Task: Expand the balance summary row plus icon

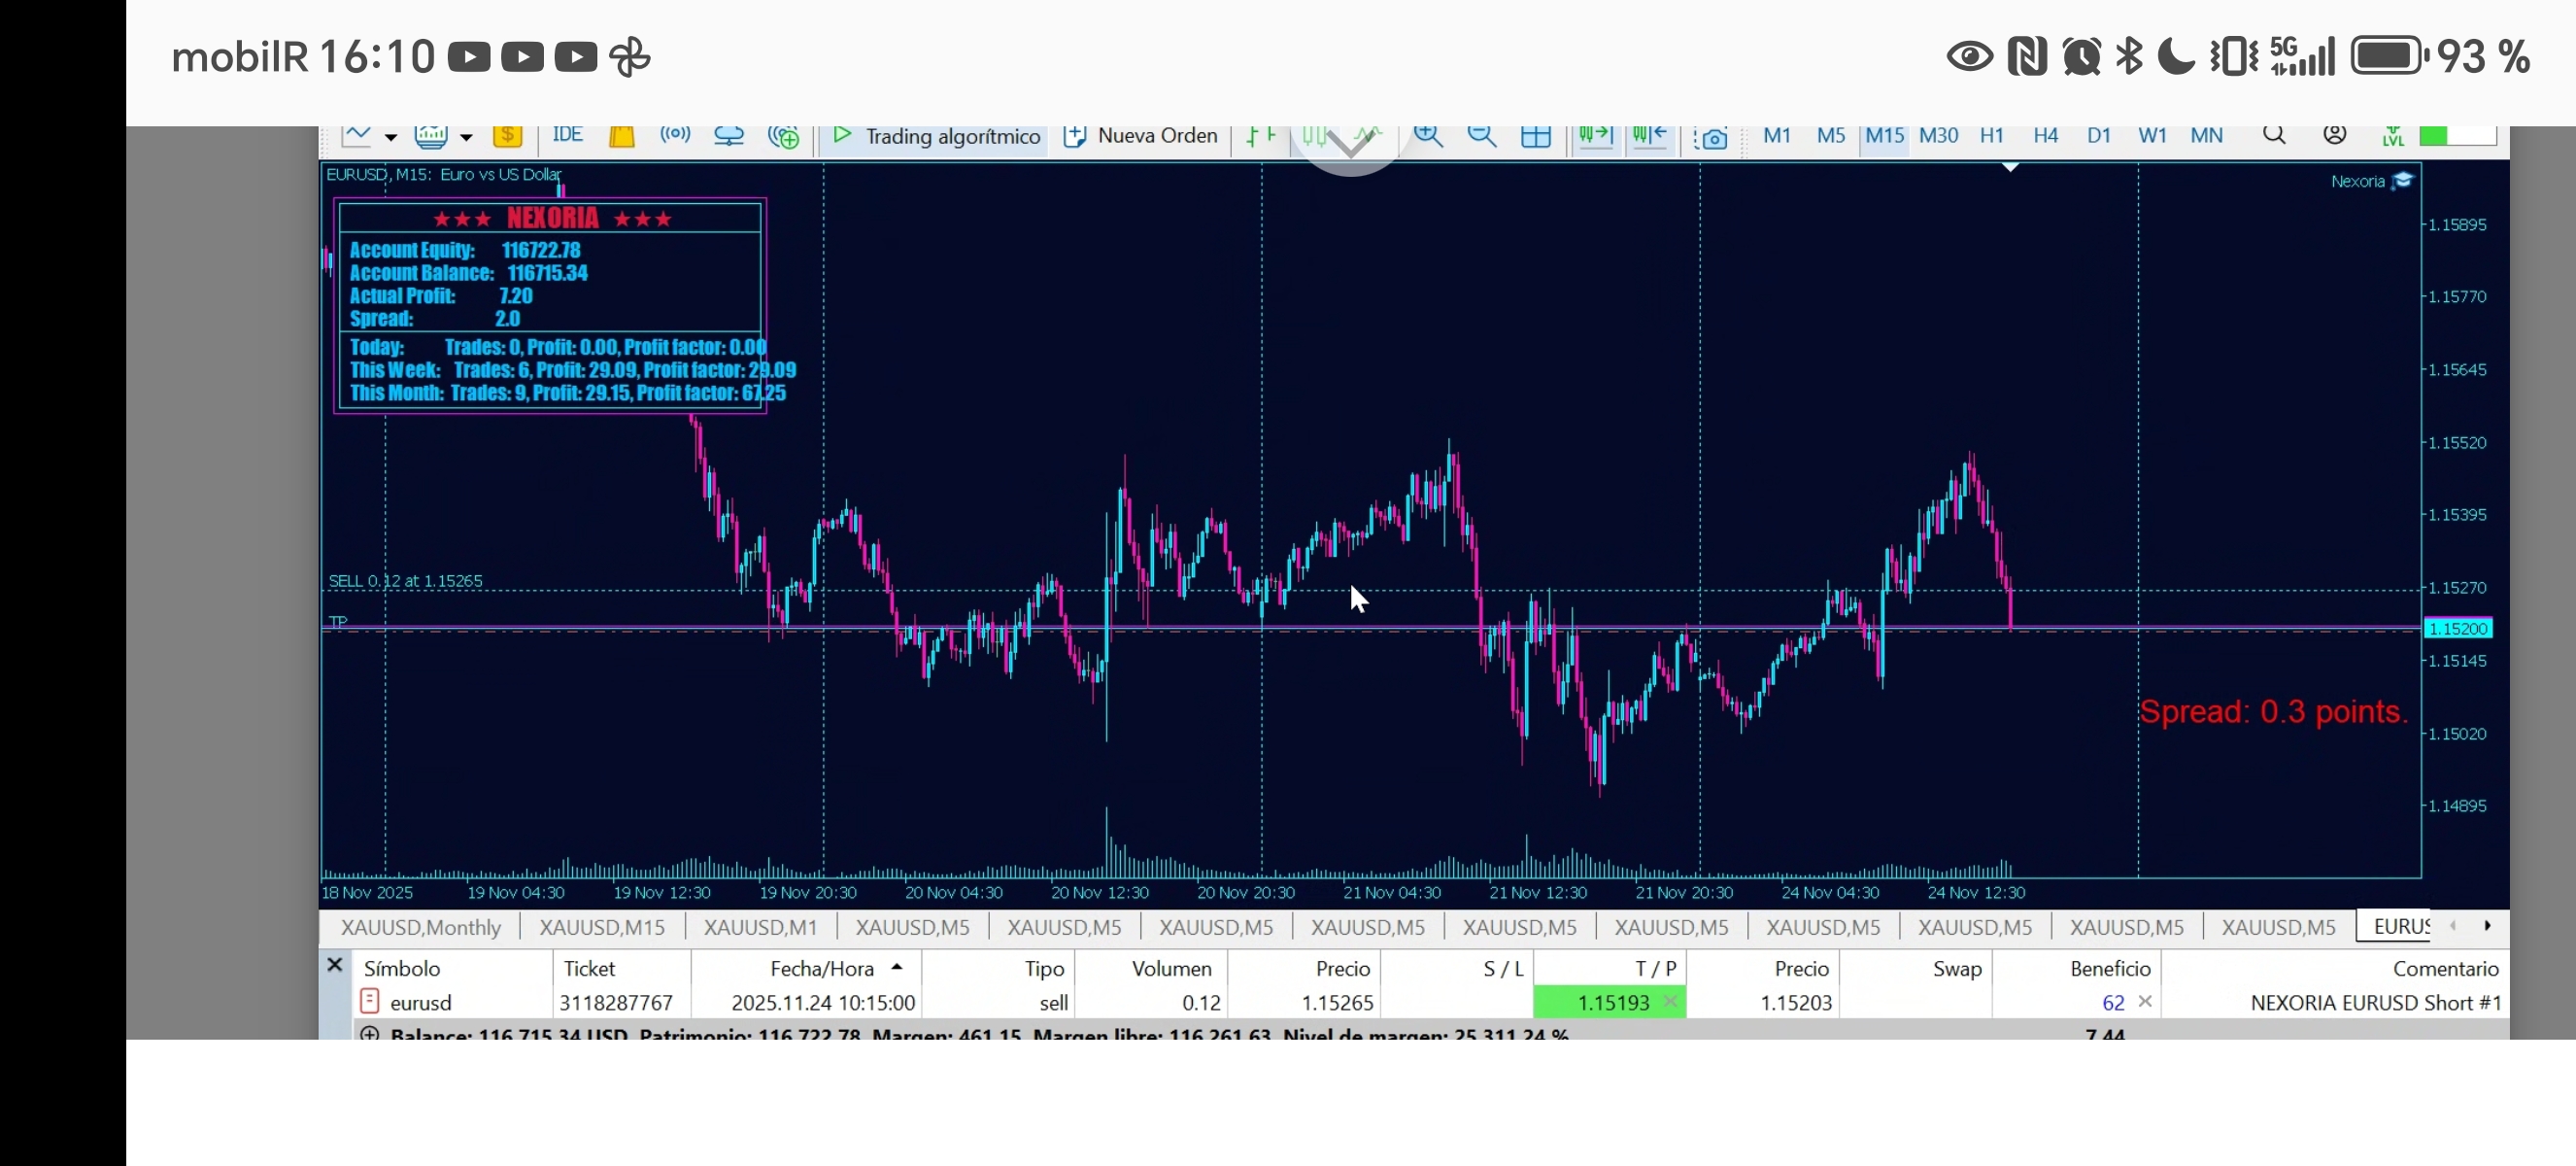Action: [370, 1033]
